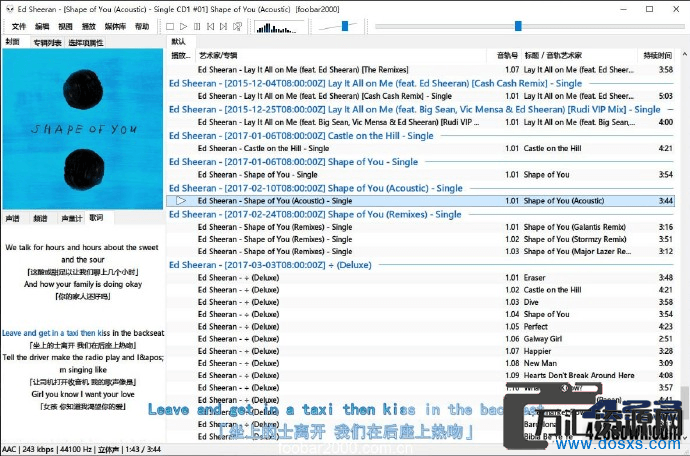Select the Dive track row
Image resolution: width=690 pixels, height=456 pixels.
(x=420, y=302)
